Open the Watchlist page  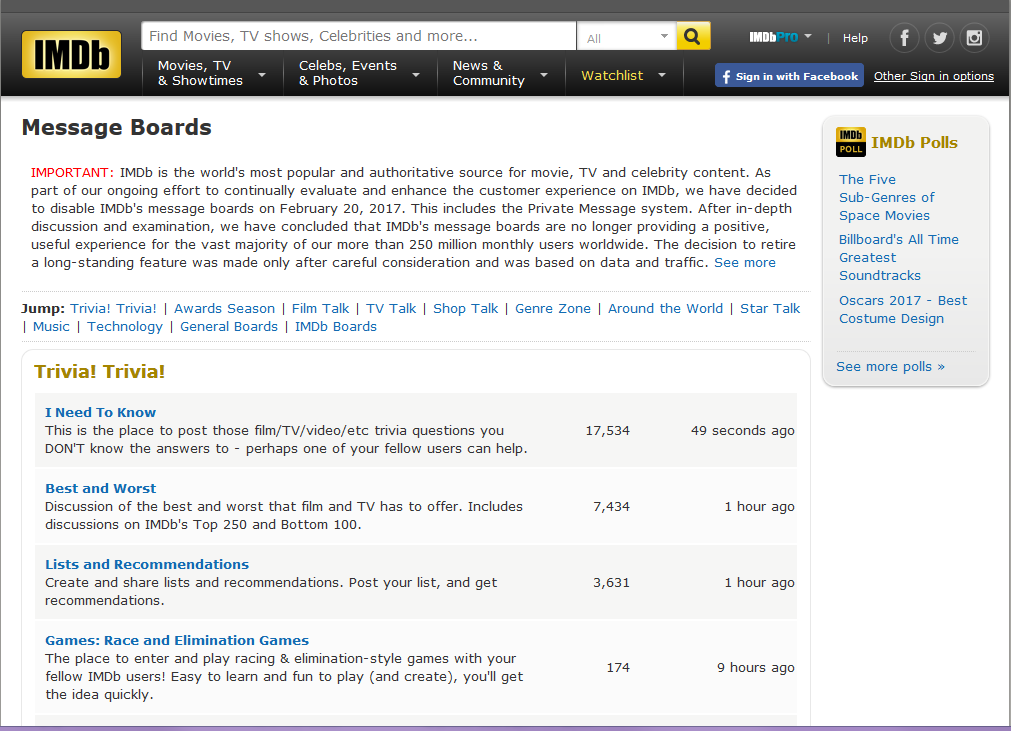tap(612, 75)
